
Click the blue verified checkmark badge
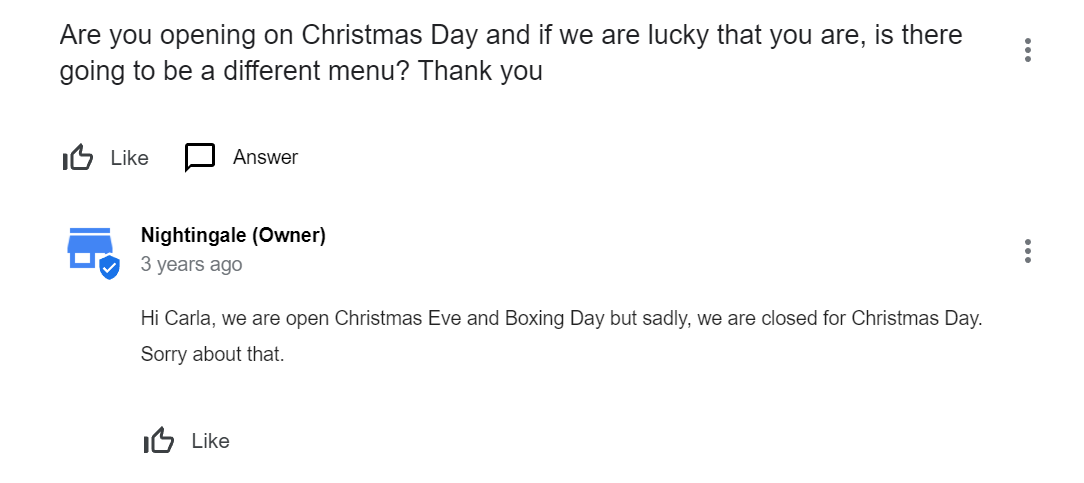coord(109,267)
